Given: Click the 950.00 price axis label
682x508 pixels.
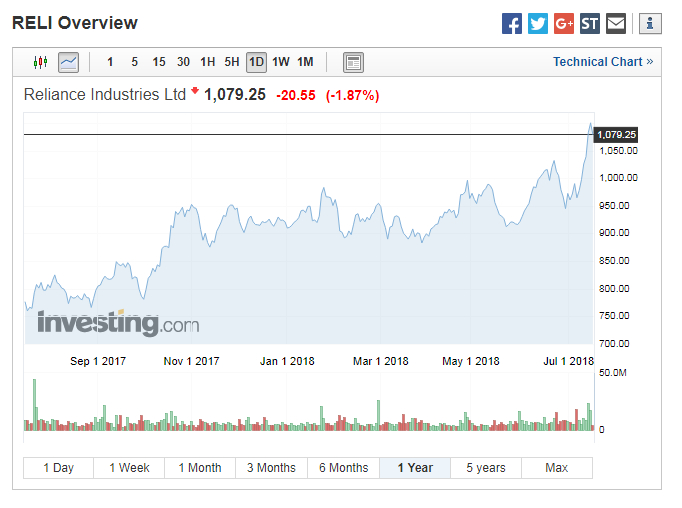Looking at the screenshot, I should point(614,206).
